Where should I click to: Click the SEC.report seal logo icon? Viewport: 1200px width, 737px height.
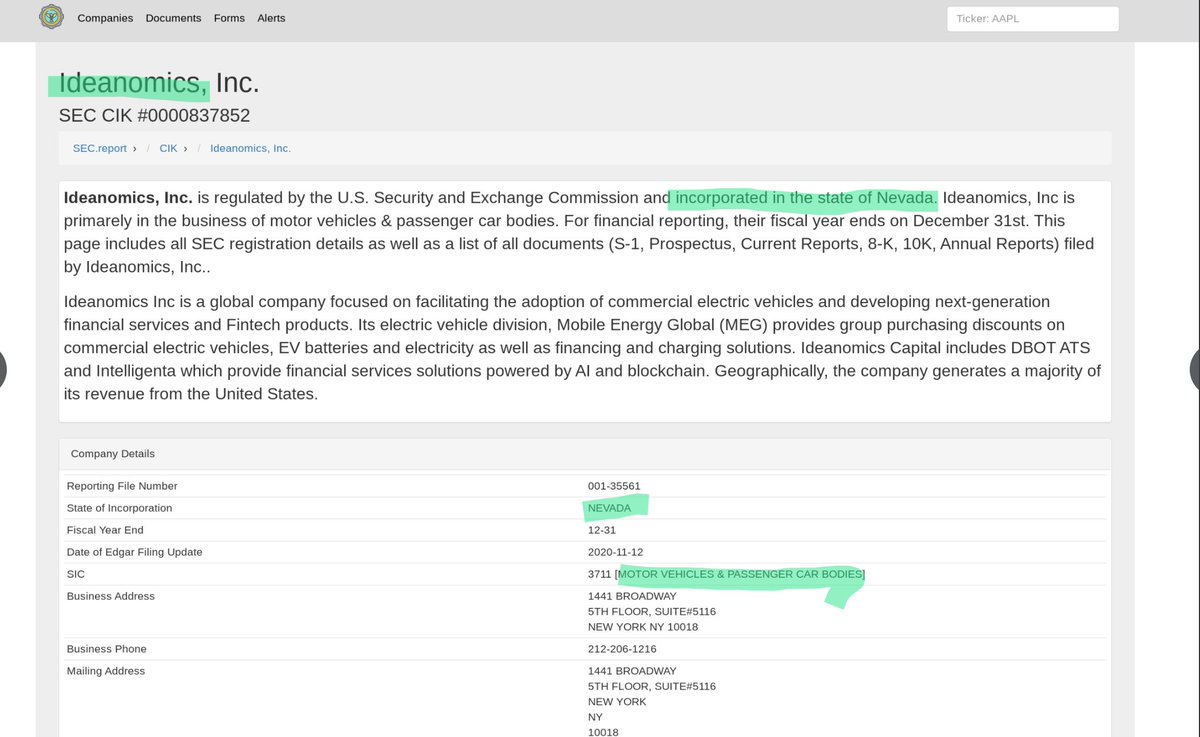pyautogui.click(x=50, y=18)
